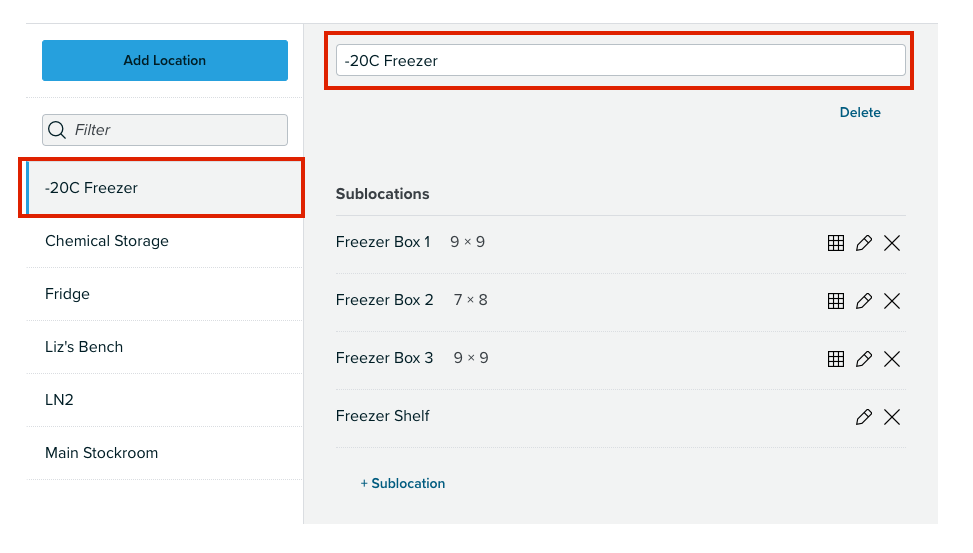
Task: Edit Freezer Box 1 with pencil icon
Action: (x=863, y=243)
